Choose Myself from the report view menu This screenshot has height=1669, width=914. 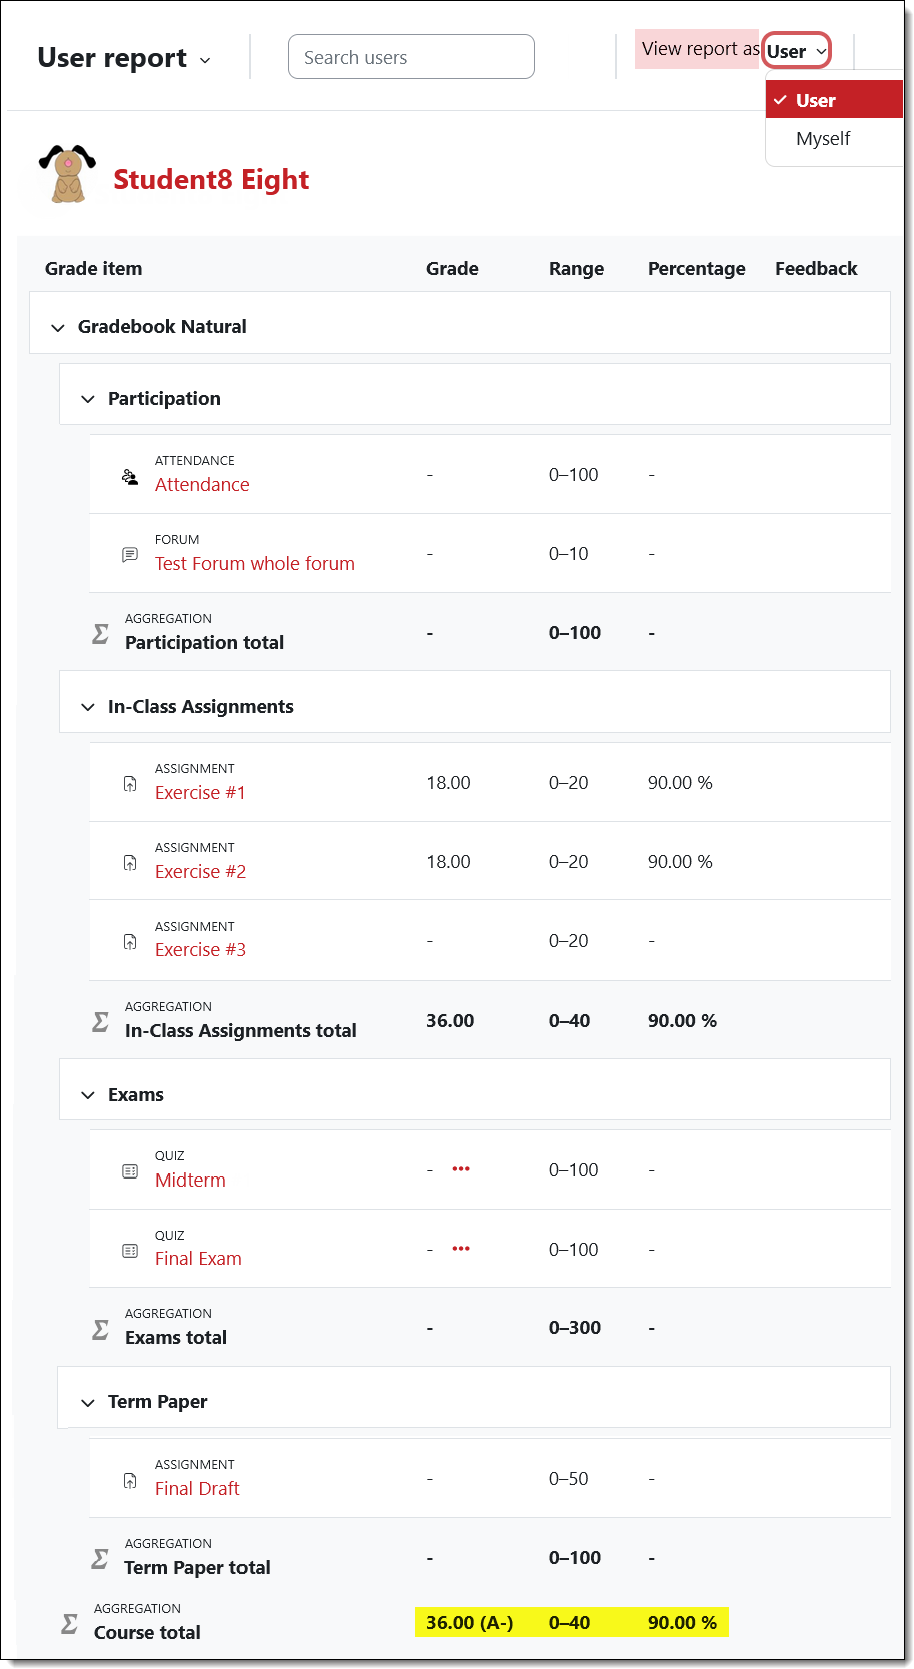click(822, 138)
